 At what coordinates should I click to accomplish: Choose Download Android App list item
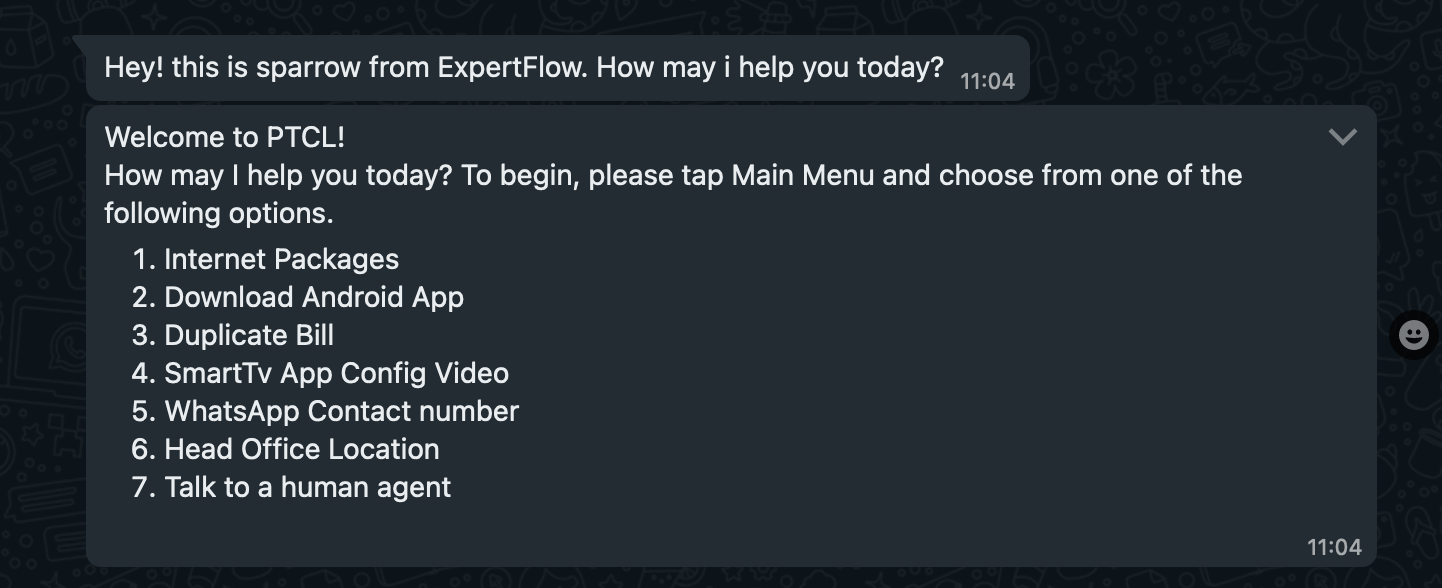click(x=313, y=298)
